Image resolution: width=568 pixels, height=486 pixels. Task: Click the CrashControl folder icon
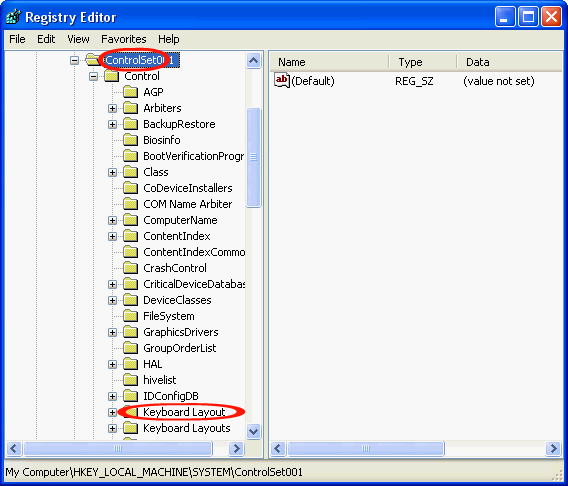coord(130,268)
